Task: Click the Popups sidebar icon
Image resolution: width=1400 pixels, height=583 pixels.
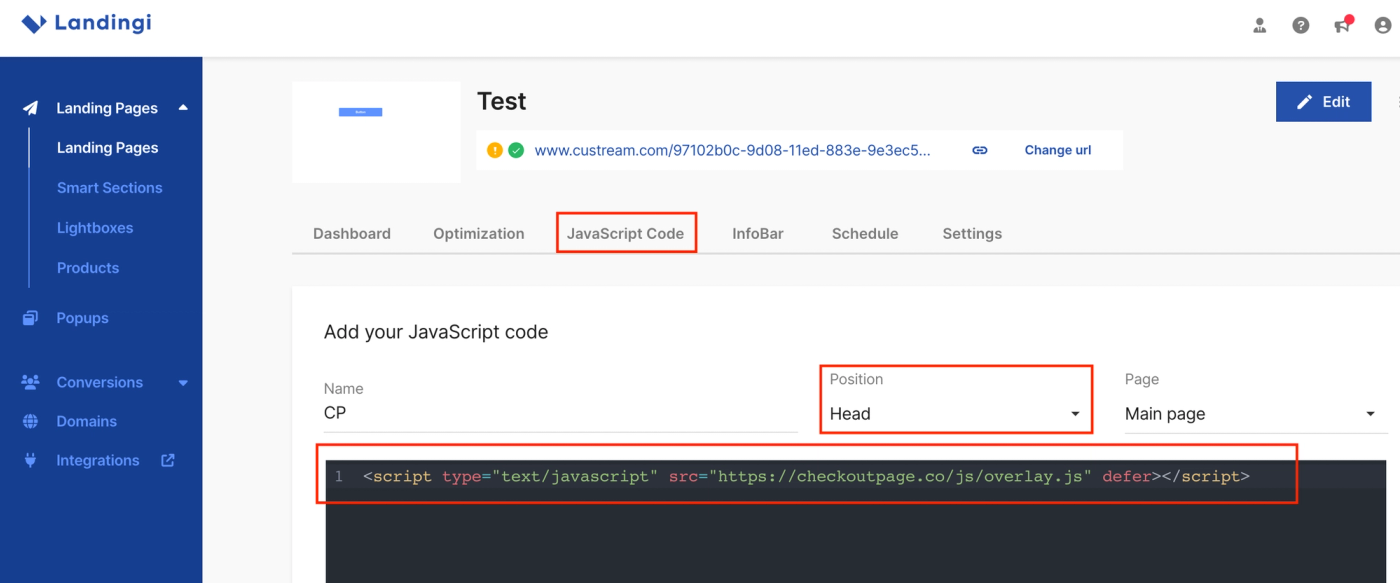Action: click(30, 318)
